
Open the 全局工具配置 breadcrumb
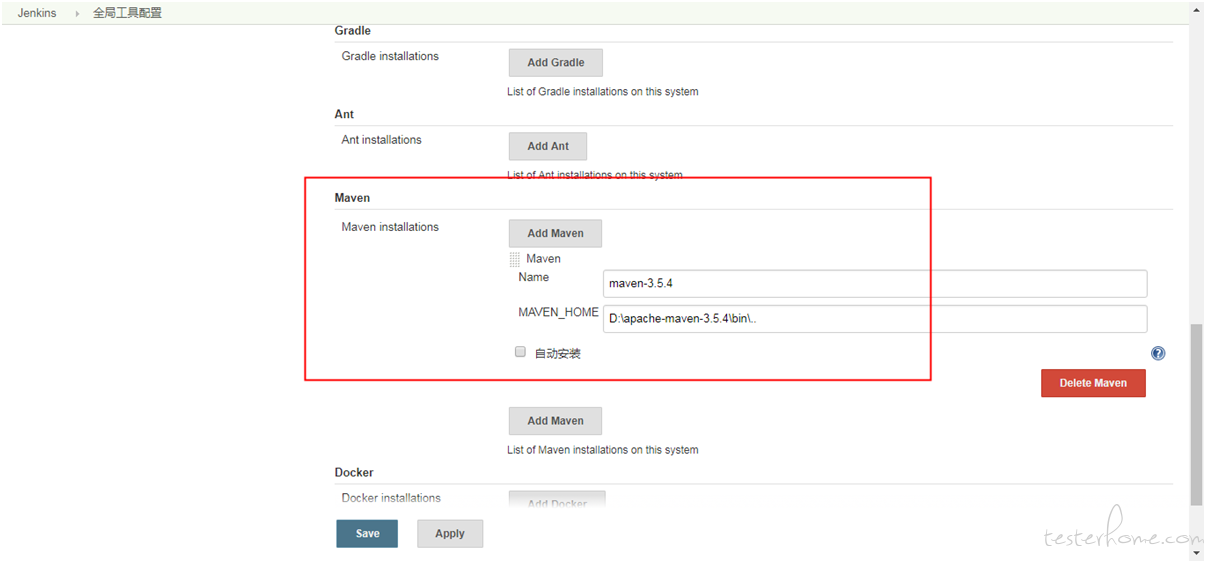click(x=127, y=13)
